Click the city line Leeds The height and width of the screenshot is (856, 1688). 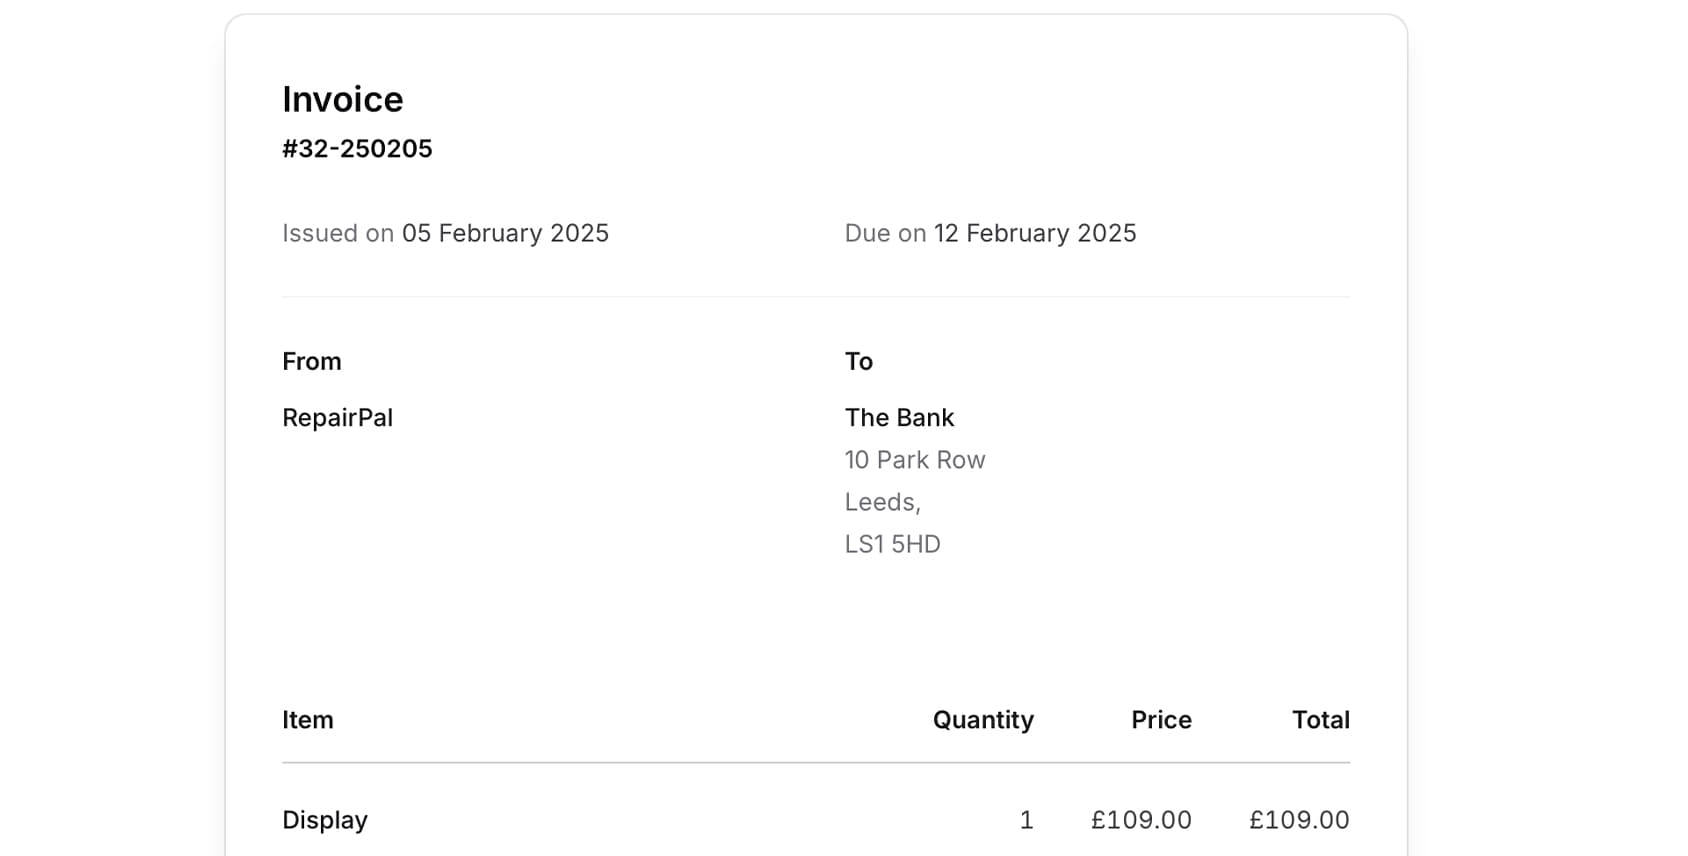click(x=882, y=502)
